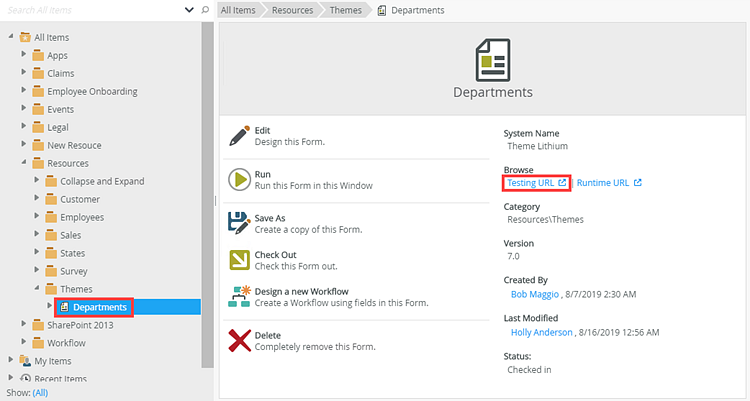
Task: Click the Save As floppy disk icon
Action: coord(239,223)
